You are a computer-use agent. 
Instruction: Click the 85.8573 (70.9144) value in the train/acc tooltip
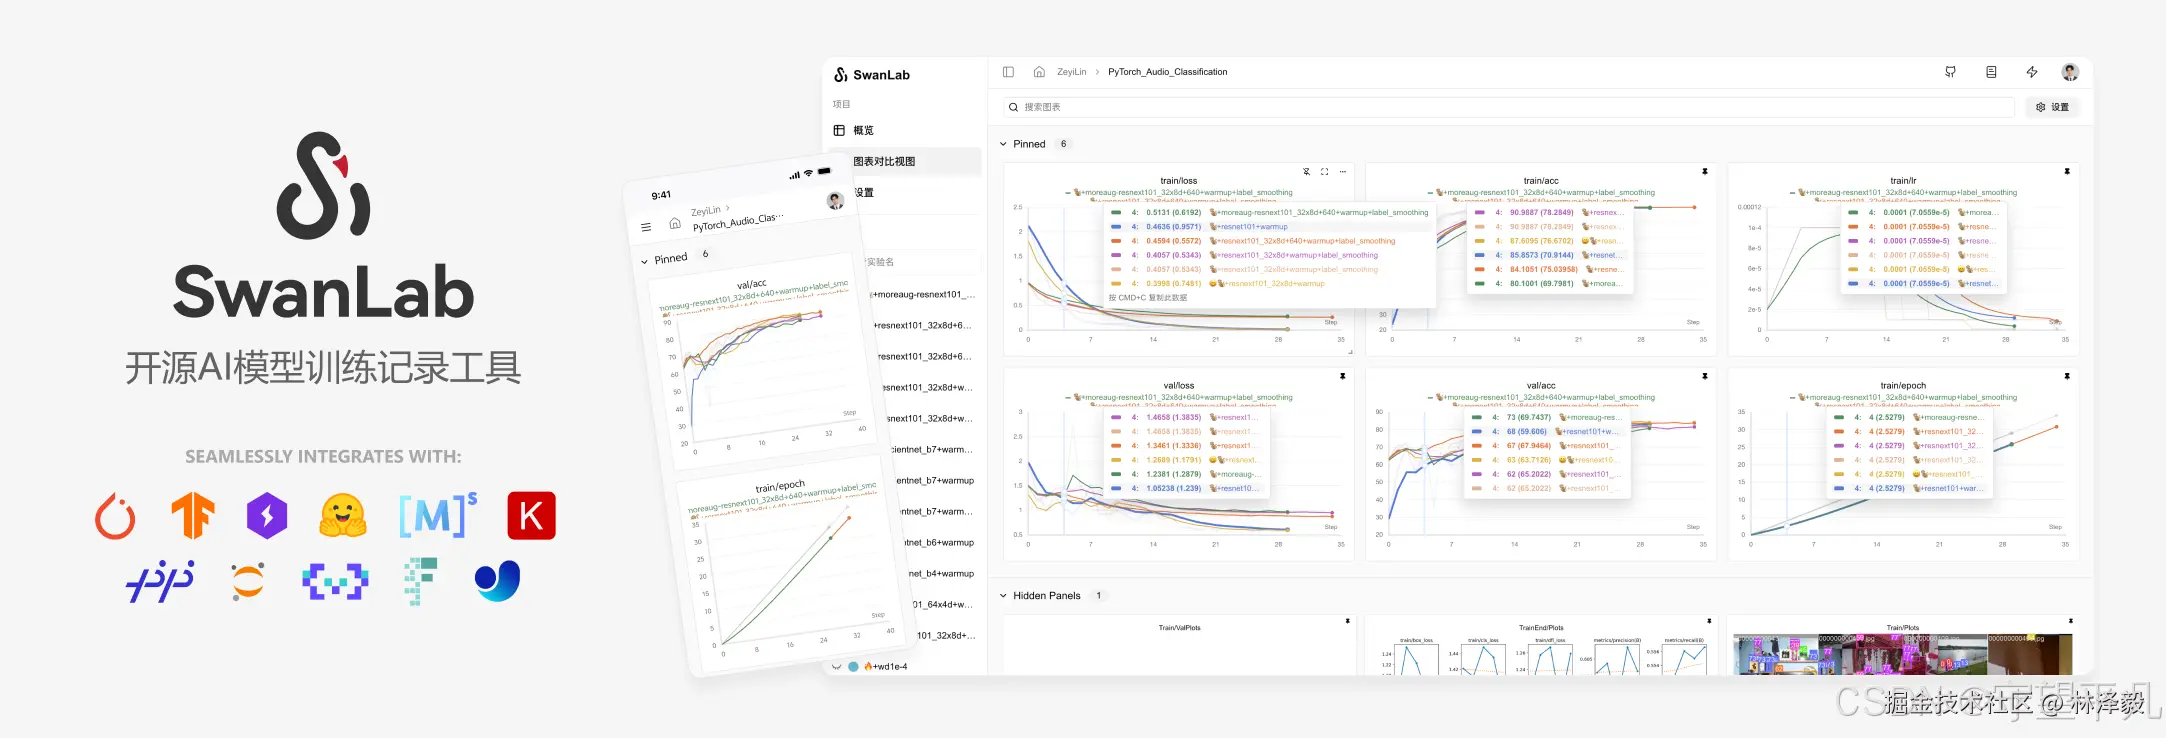1542,255
